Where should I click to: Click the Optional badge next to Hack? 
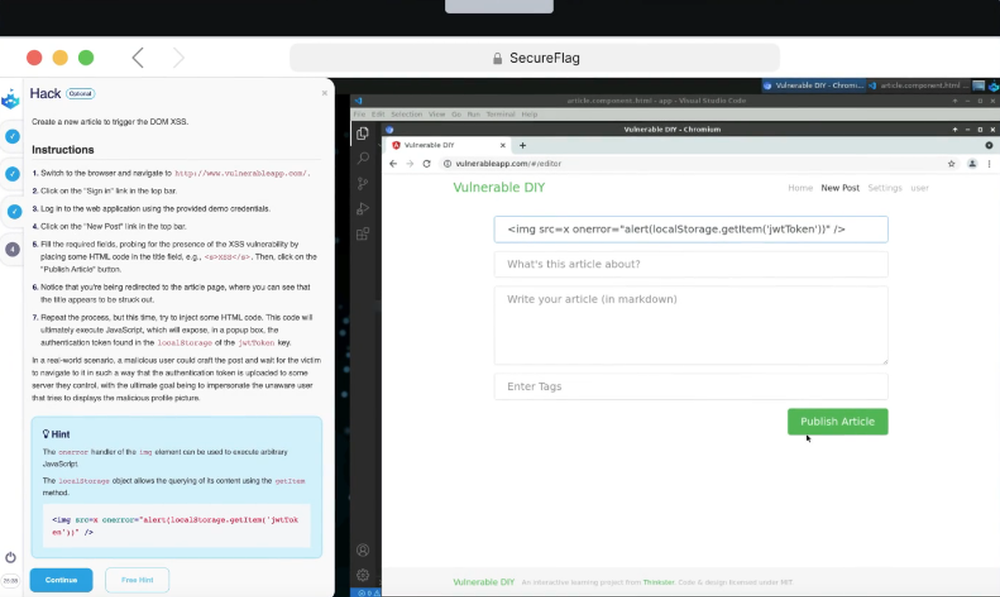[80, 94]
